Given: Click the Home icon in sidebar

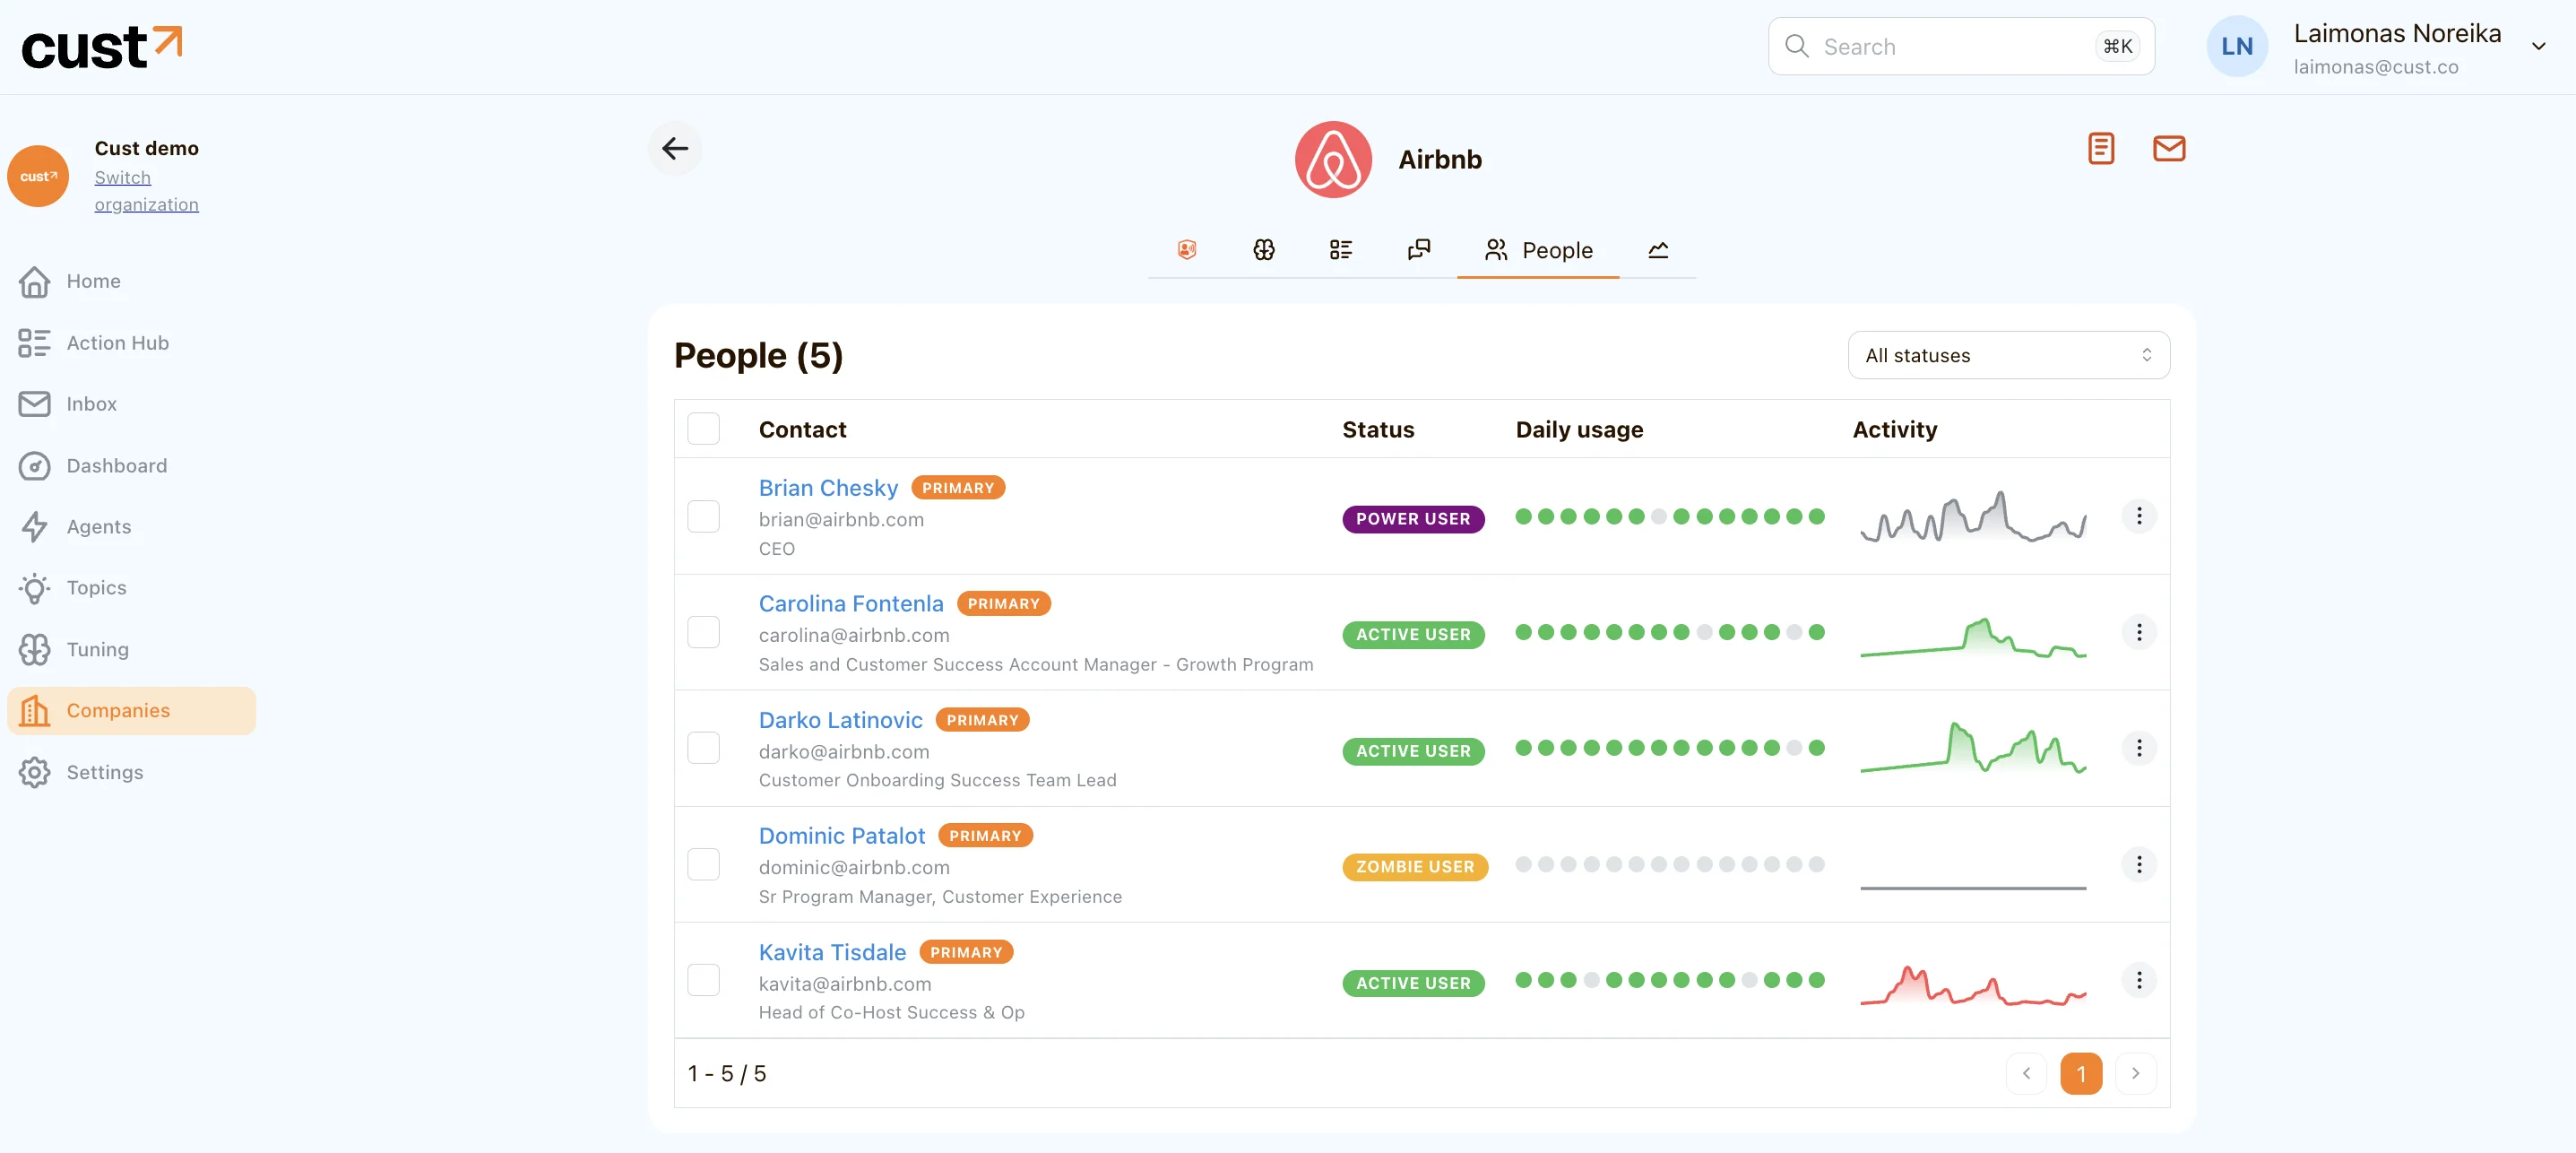Looking at the screenshot, I should pos(34,281).
